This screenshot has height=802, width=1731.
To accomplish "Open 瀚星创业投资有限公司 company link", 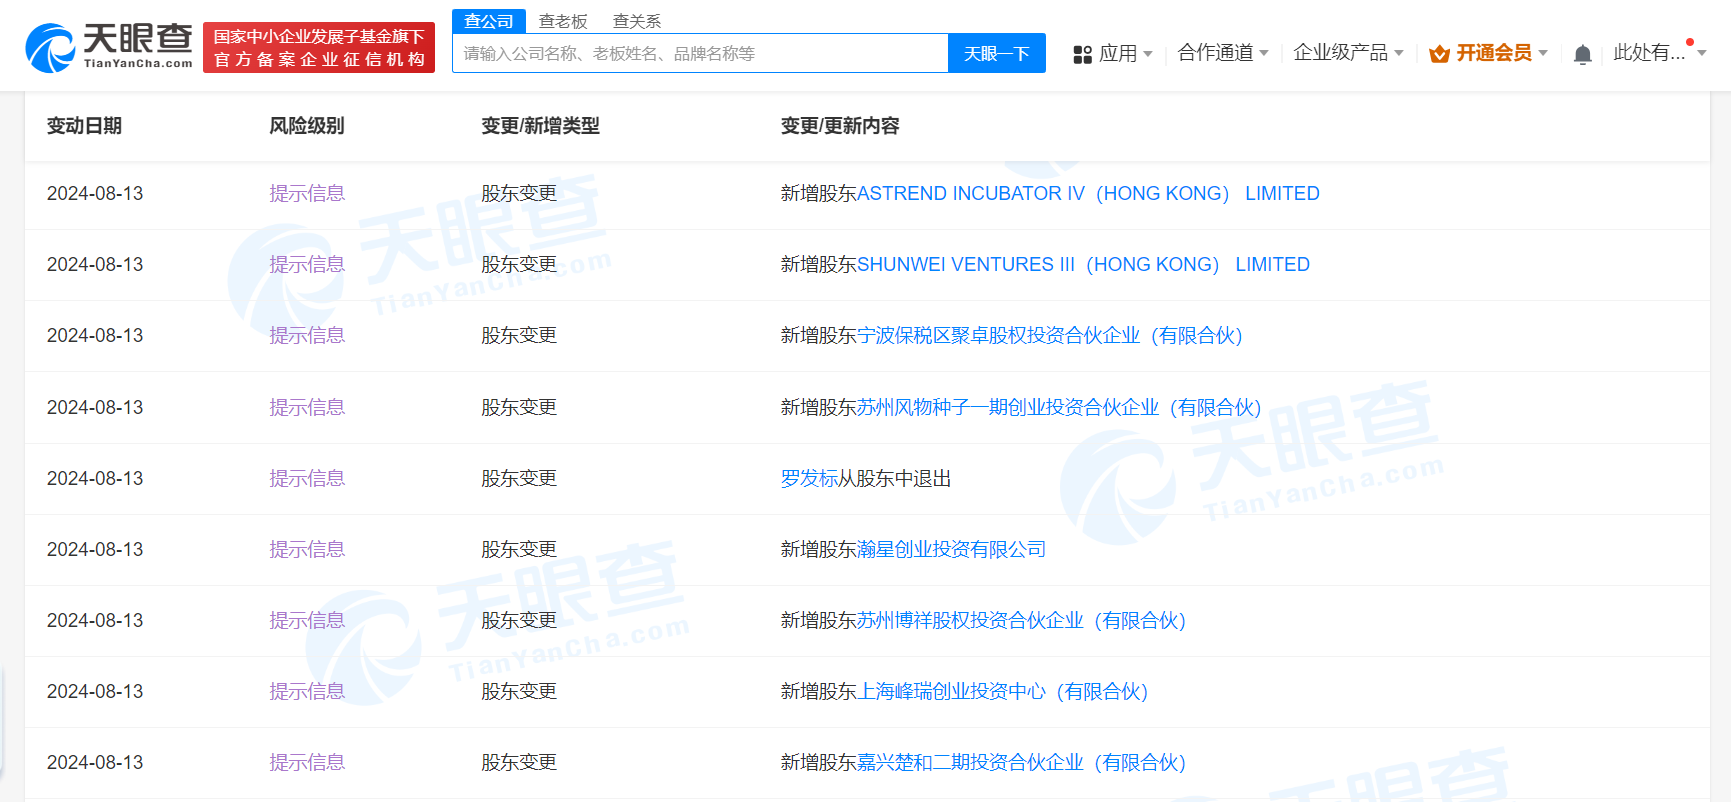I will (950, 550).
